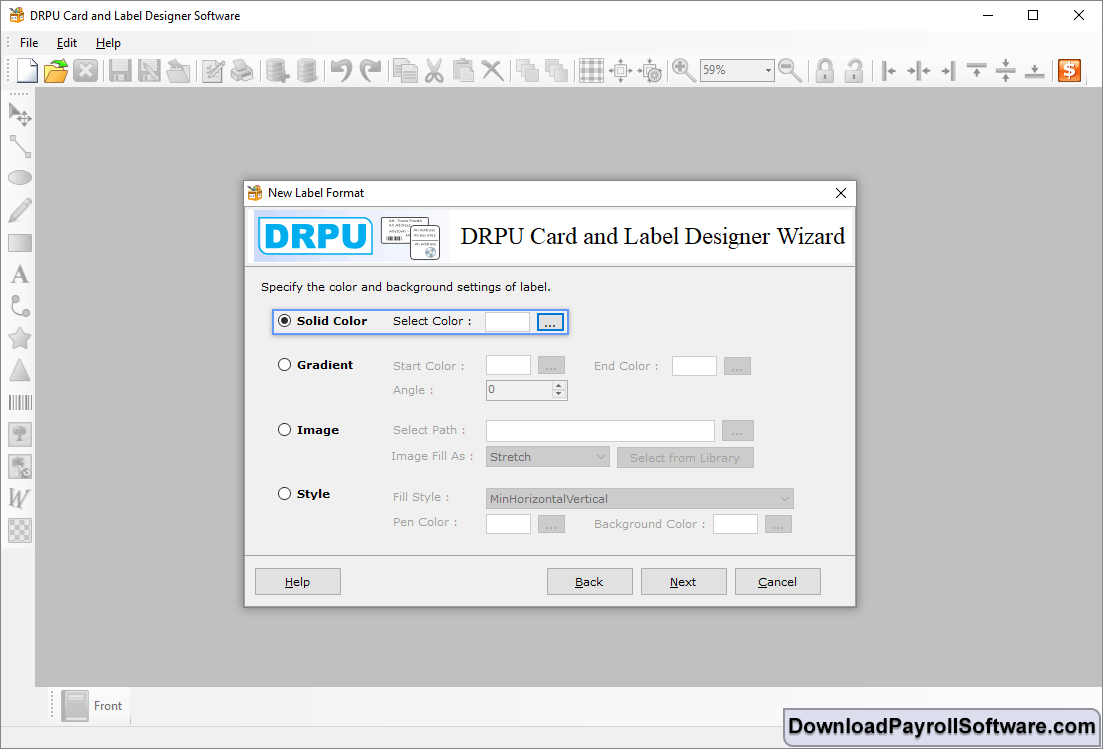Click the gradient Start Color swatch
The image size is (1103, 749).
click(x=508, y=366)
